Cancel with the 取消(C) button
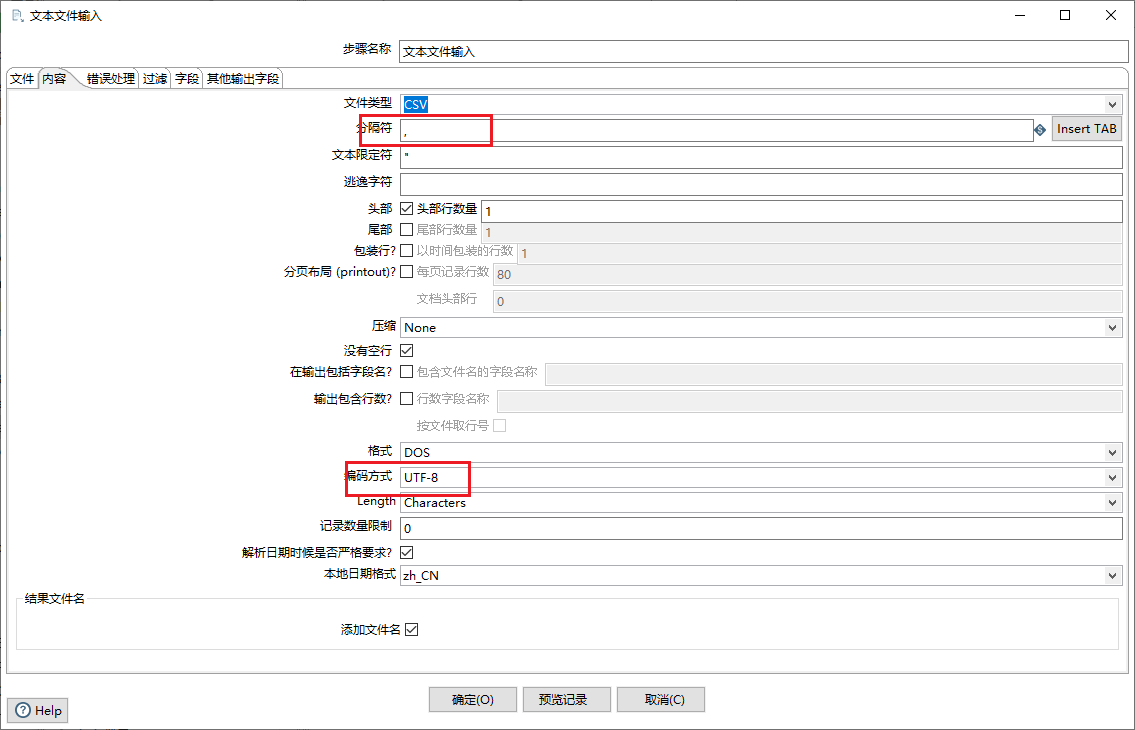This screenshot has width=1135, height=730. point(661,700)
